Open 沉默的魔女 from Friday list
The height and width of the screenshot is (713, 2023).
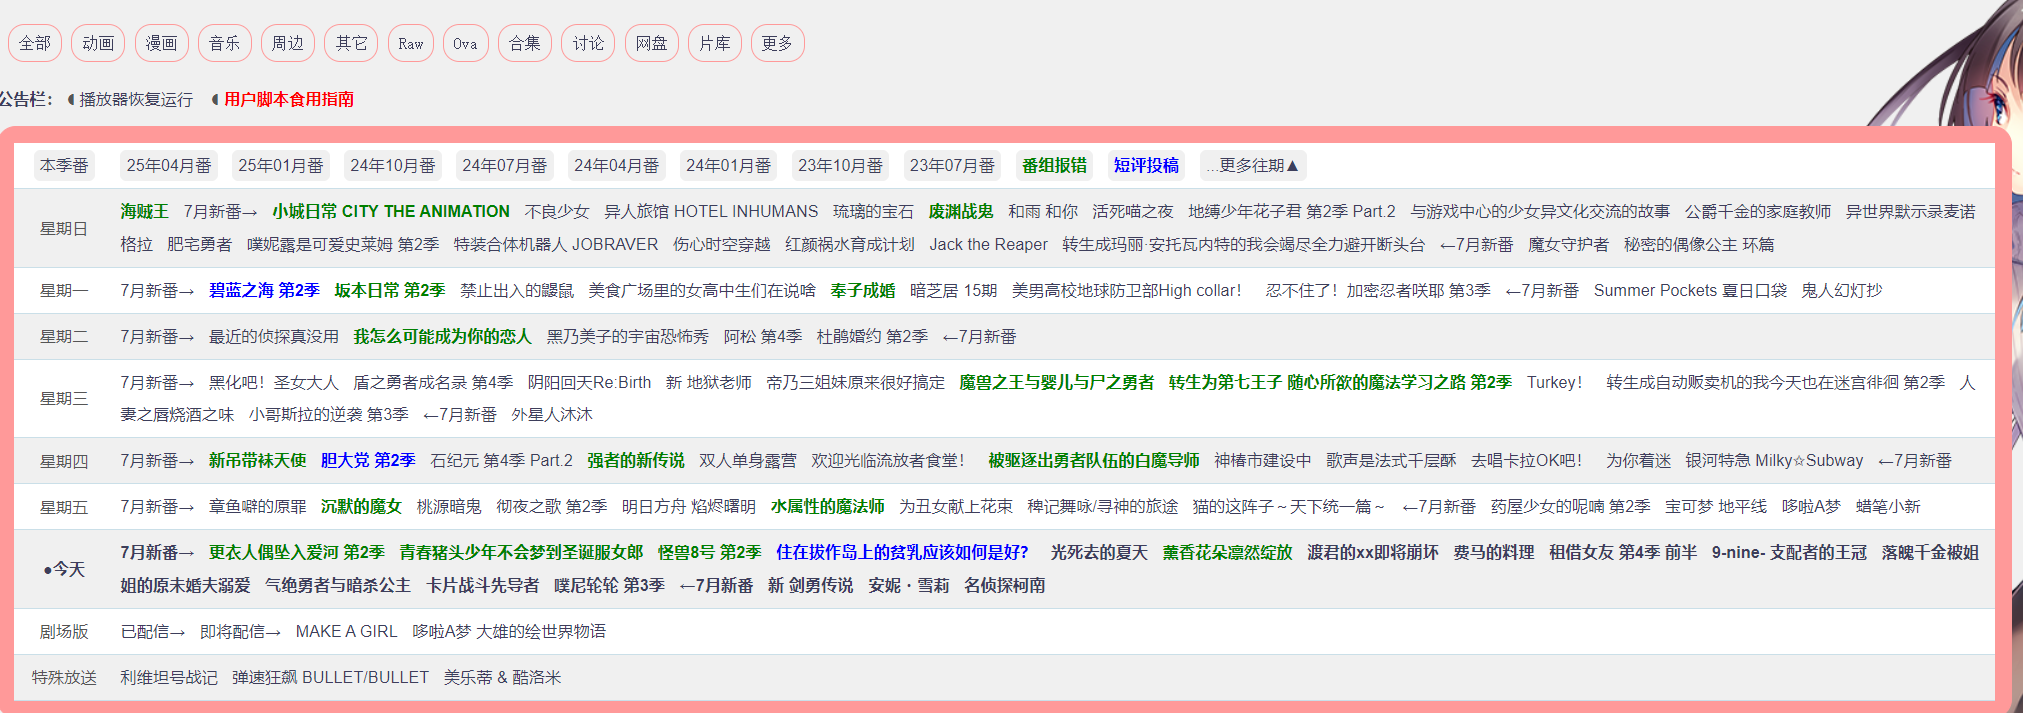[x=361, y=506]
